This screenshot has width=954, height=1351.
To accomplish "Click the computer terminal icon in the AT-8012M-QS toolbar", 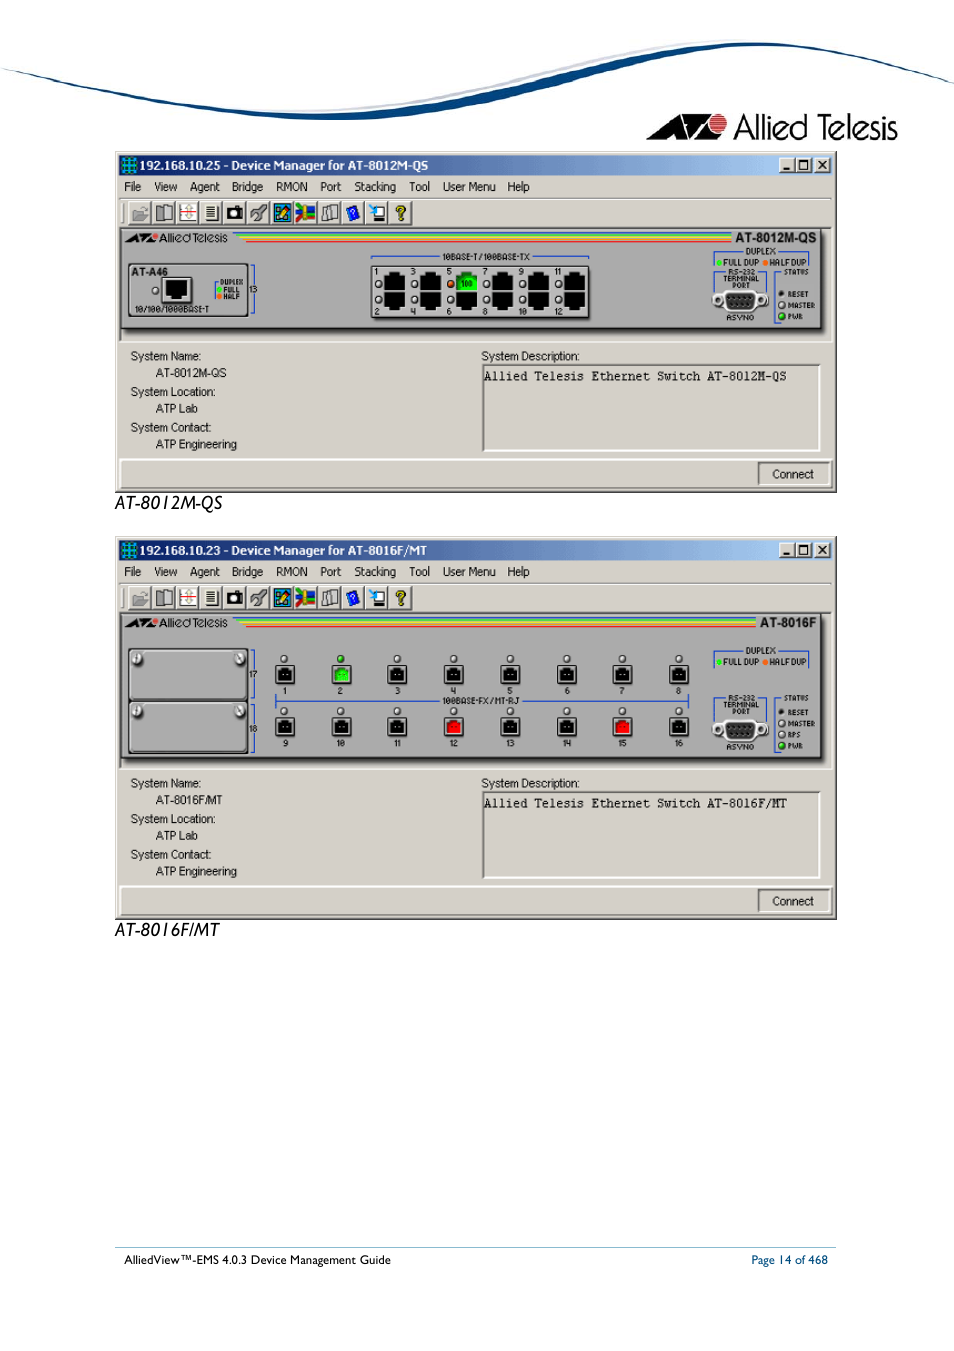I will [x=377, y=213].
